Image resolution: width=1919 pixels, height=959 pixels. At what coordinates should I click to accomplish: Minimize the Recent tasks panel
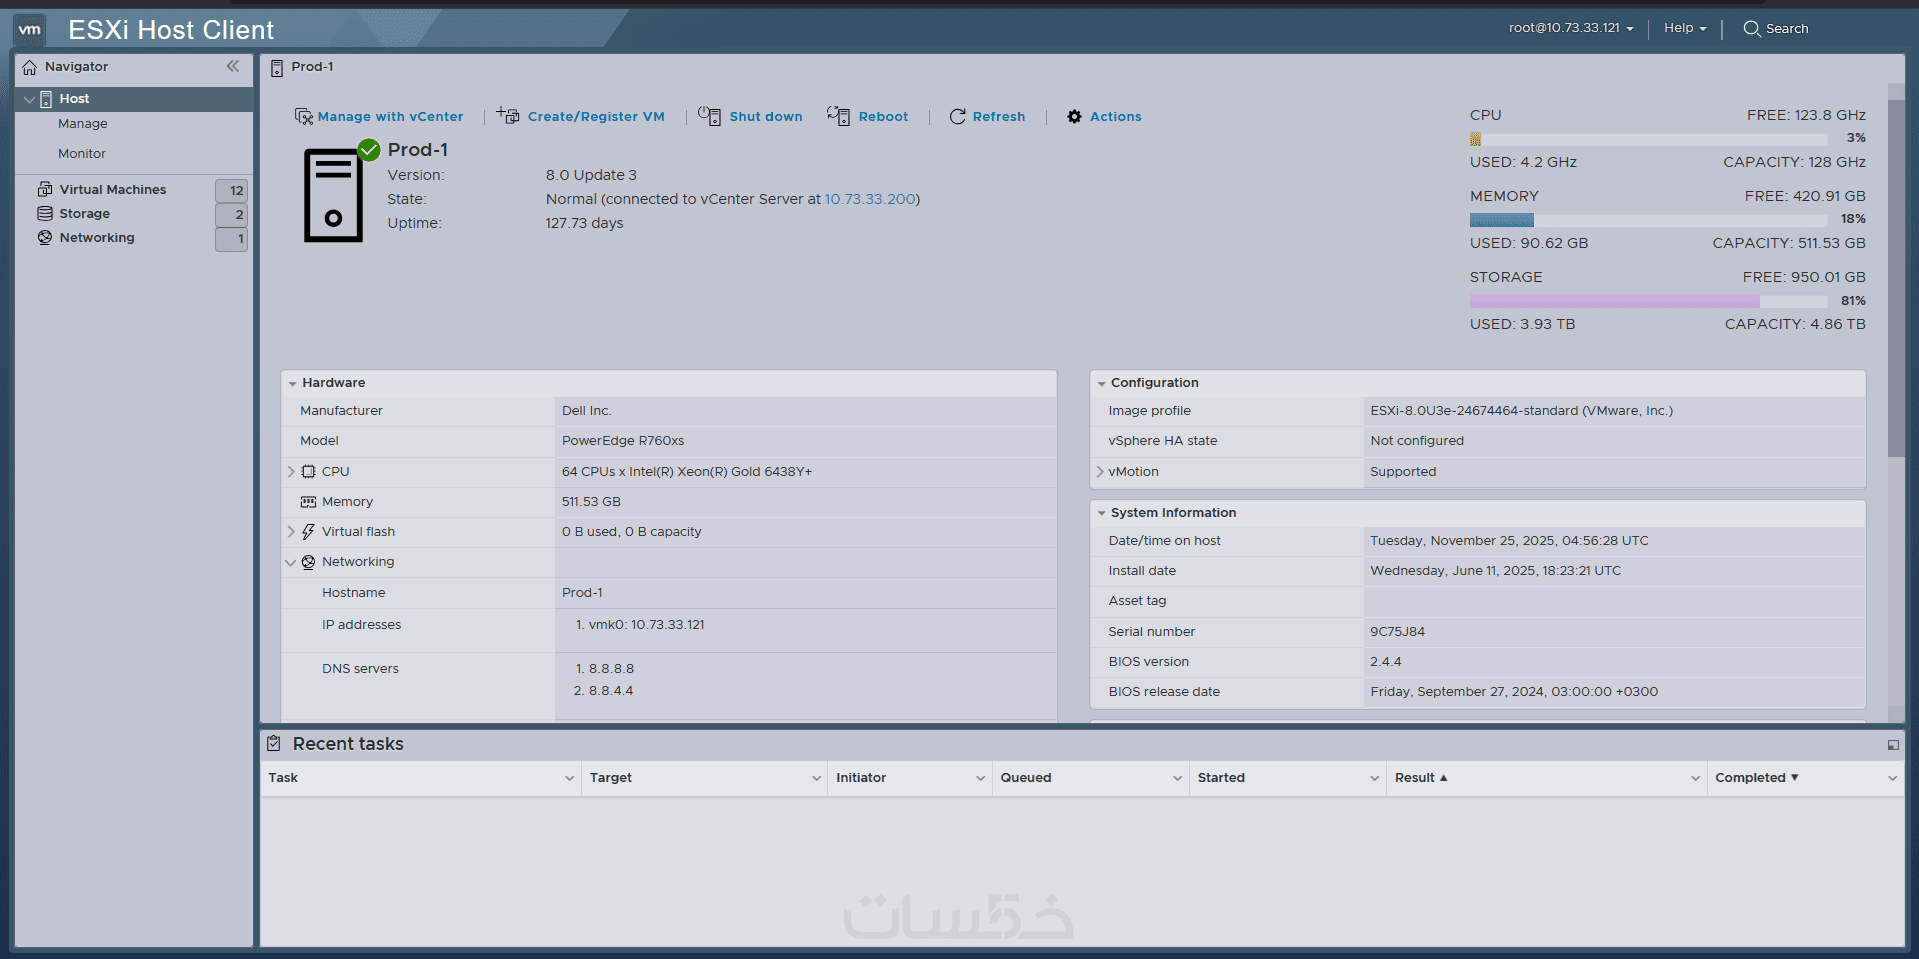click(x=1893, y=745)
